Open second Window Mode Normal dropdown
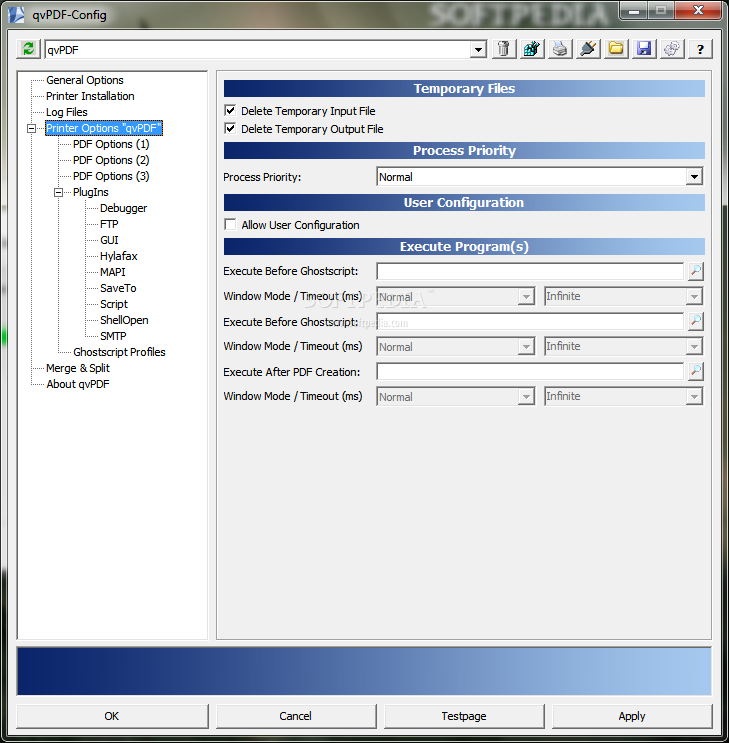Viewport: 729px width, 743px height. point(526,346)
